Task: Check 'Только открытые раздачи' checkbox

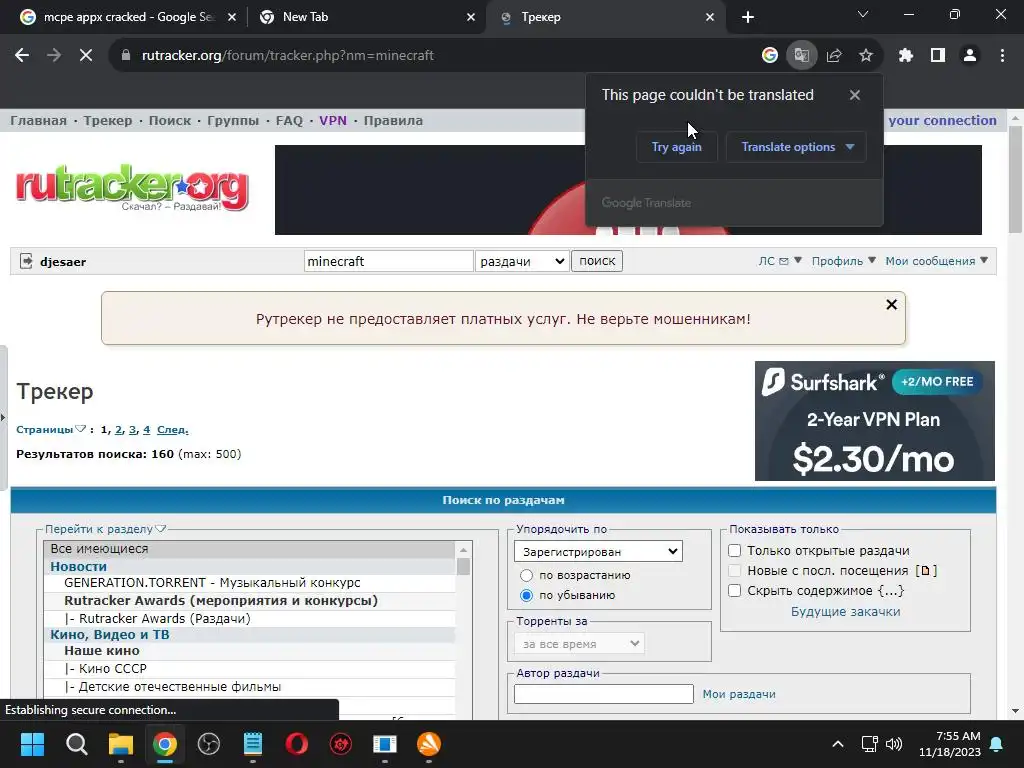Action: click(735, 551)
